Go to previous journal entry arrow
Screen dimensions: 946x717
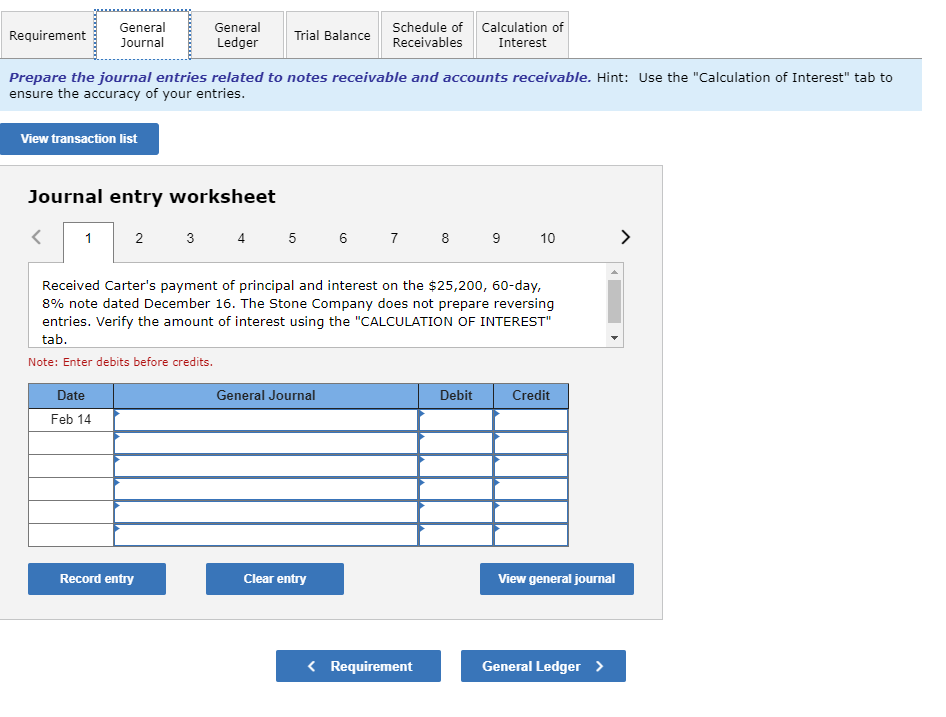click(x=36, y=237)
